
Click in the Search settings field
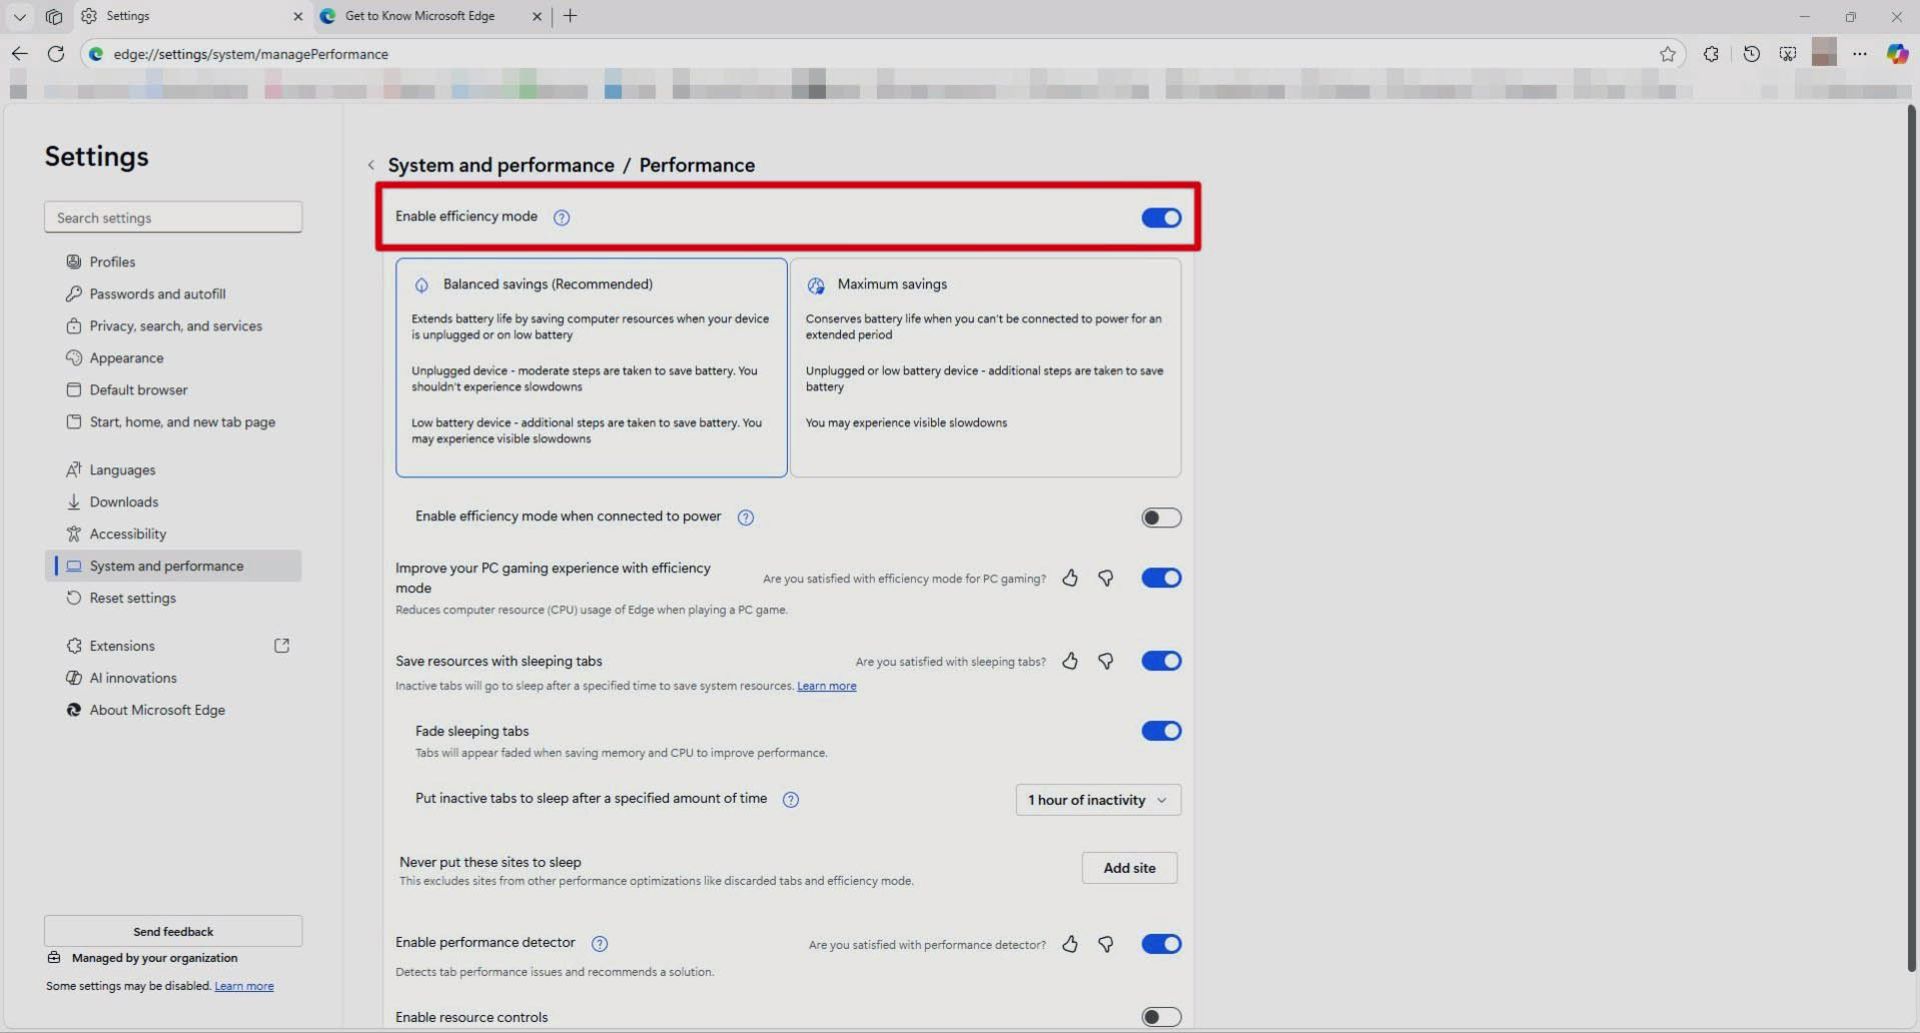pyautogui.click(x=173, y=218)
